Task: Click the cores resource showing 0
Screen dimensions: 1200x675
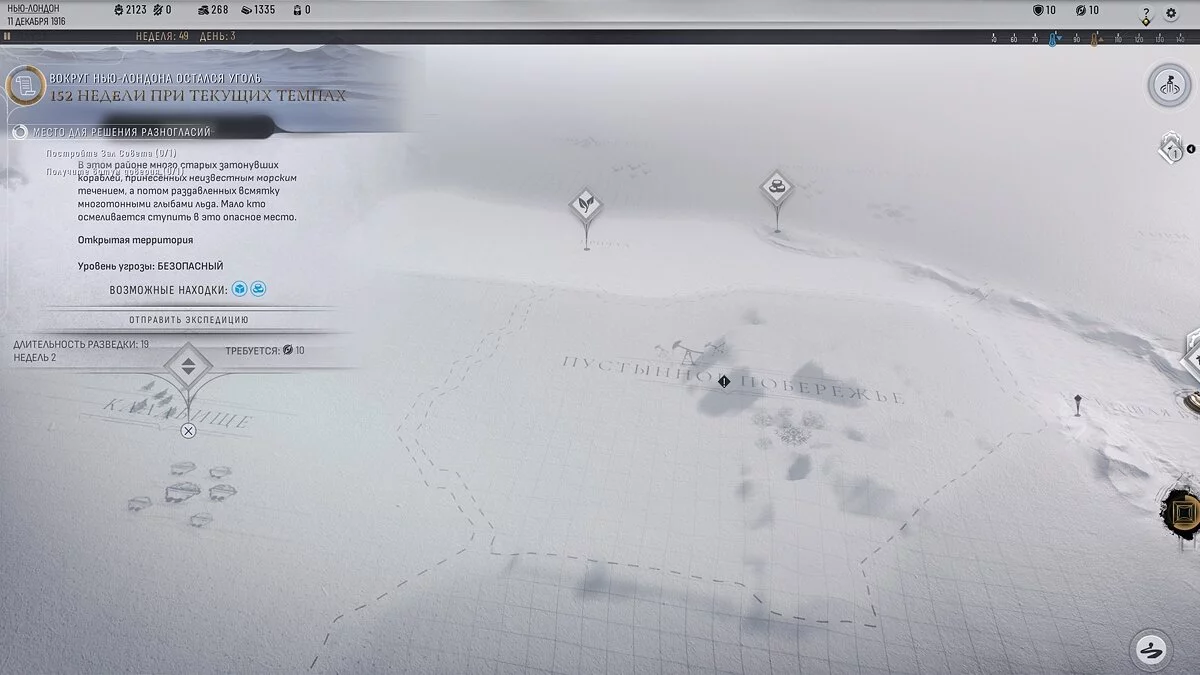Action: [x=300, y=10]
